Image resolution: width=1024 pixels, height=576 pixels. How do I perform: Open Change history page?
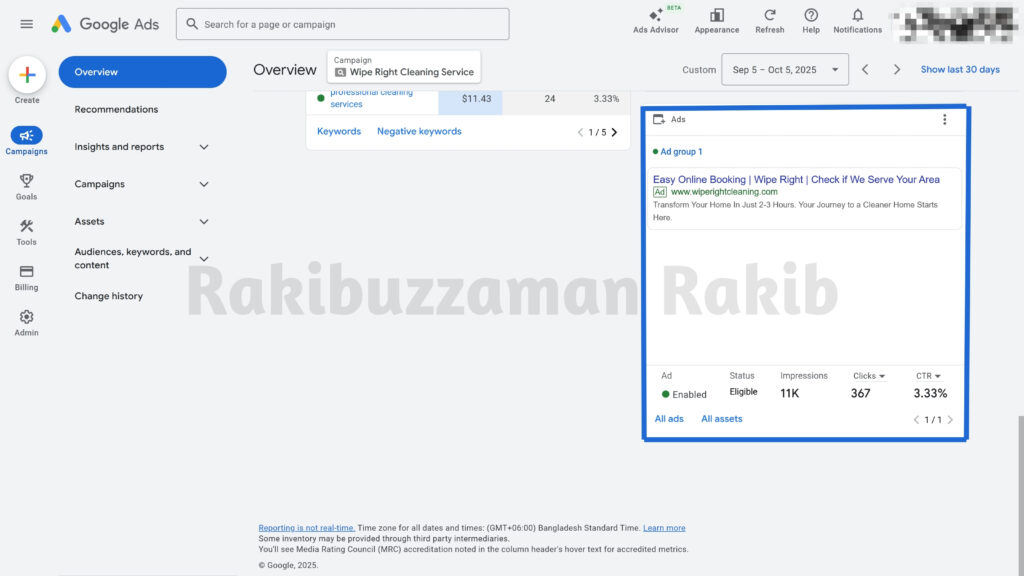(108, 296)
